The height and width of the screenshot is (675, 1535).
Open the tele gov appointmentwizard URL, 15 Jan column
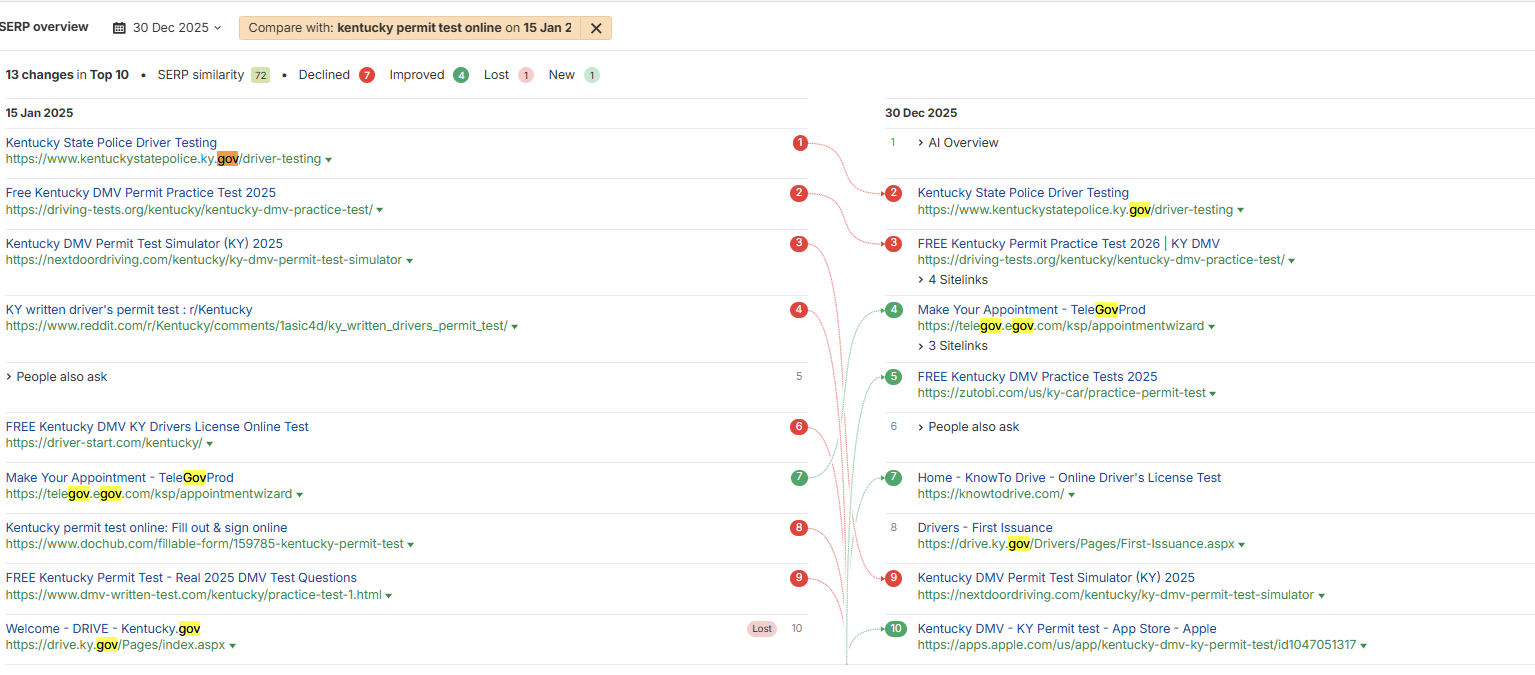coord(149,494)
